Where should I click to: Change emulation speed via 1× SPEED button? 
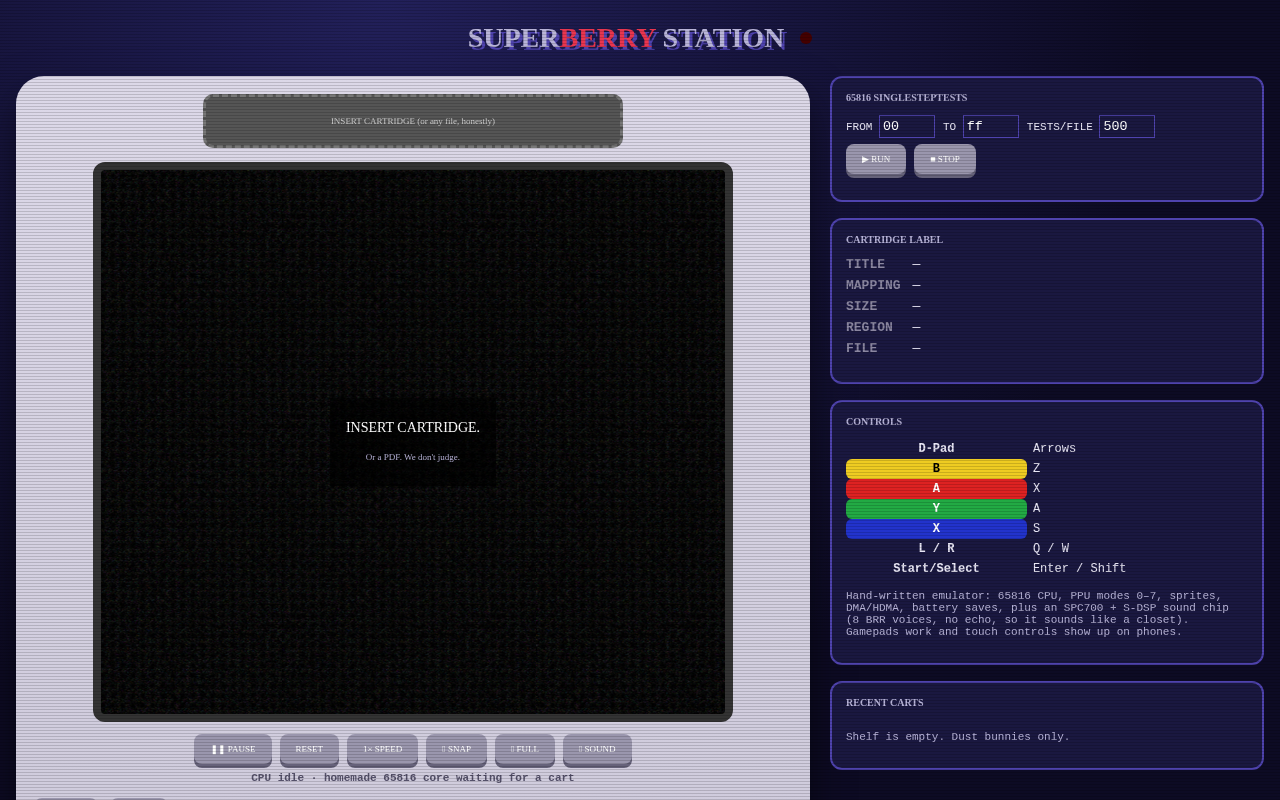[382, 749]
